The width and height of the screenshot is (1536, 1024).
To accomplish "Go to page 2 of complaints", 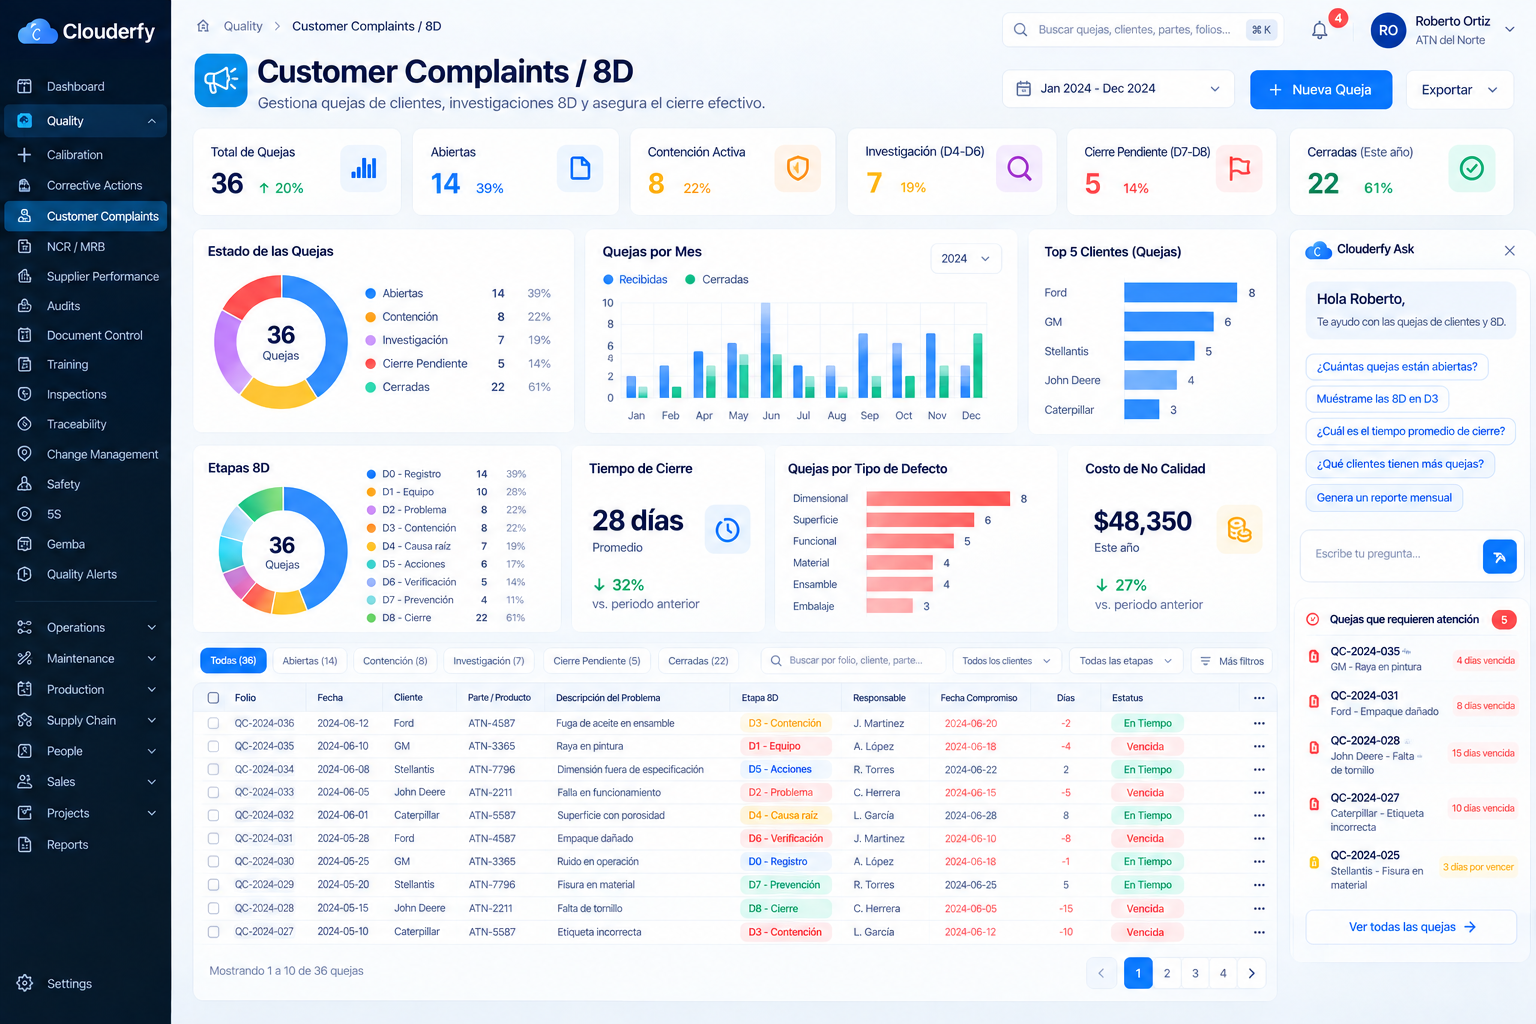I will 1167,973.
